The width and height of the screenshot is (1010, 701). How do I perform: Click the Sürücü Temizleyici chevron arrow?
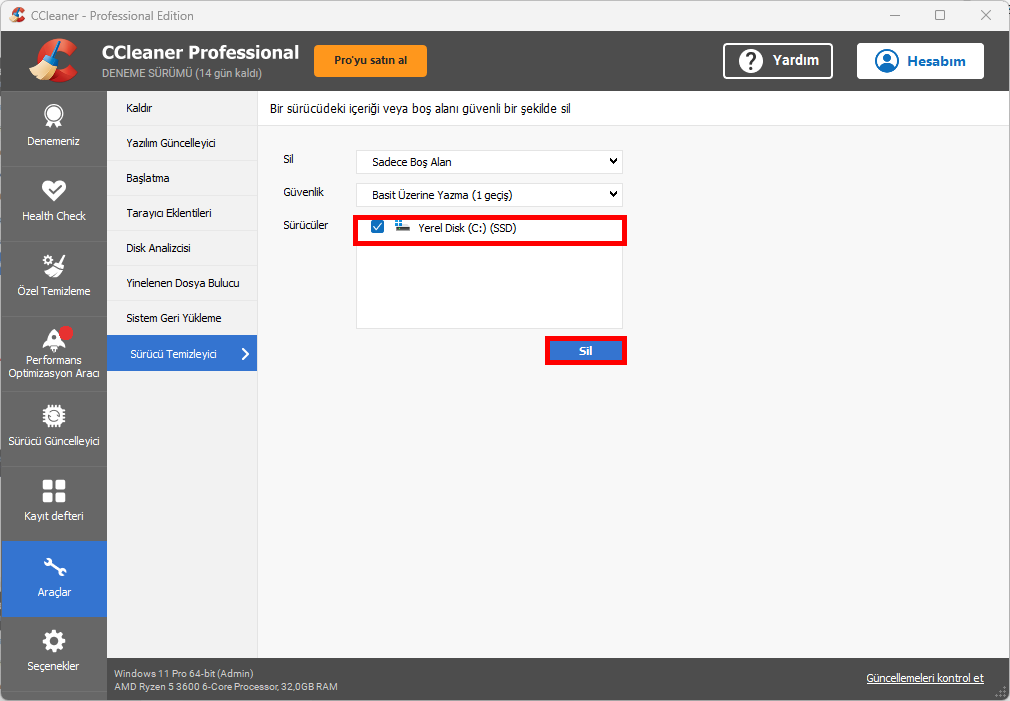click(x=245, y=353)
